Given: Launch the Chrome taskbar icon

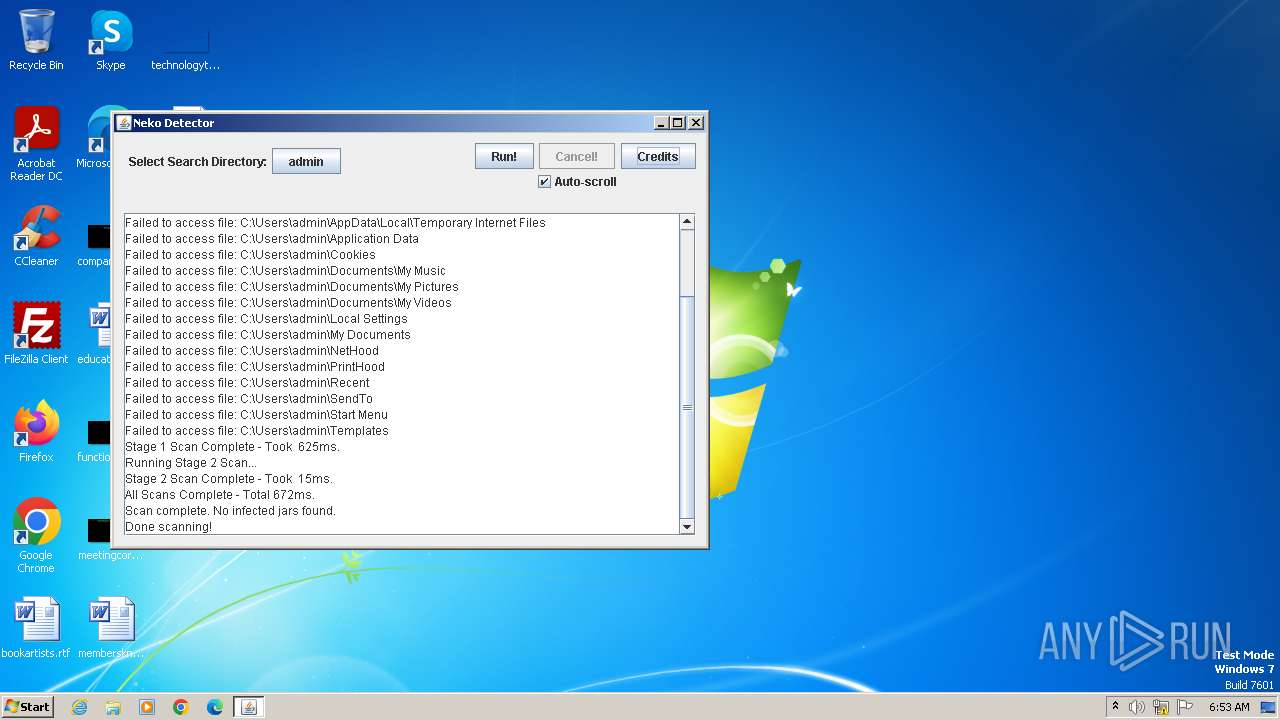Looking at the screenshot, I should pyautogui.click(x=181, y=707).
